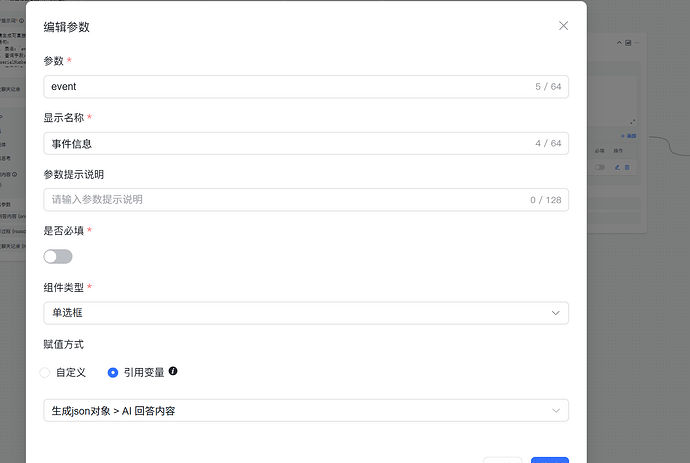Open the 生成json对象 > AI 回答内容 variable dropdown

[x=306, y=410]
